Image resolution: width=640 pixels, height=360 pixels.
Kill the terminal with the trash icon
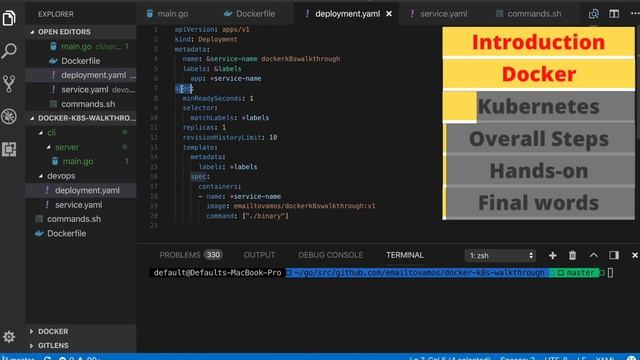click(573, 255)
